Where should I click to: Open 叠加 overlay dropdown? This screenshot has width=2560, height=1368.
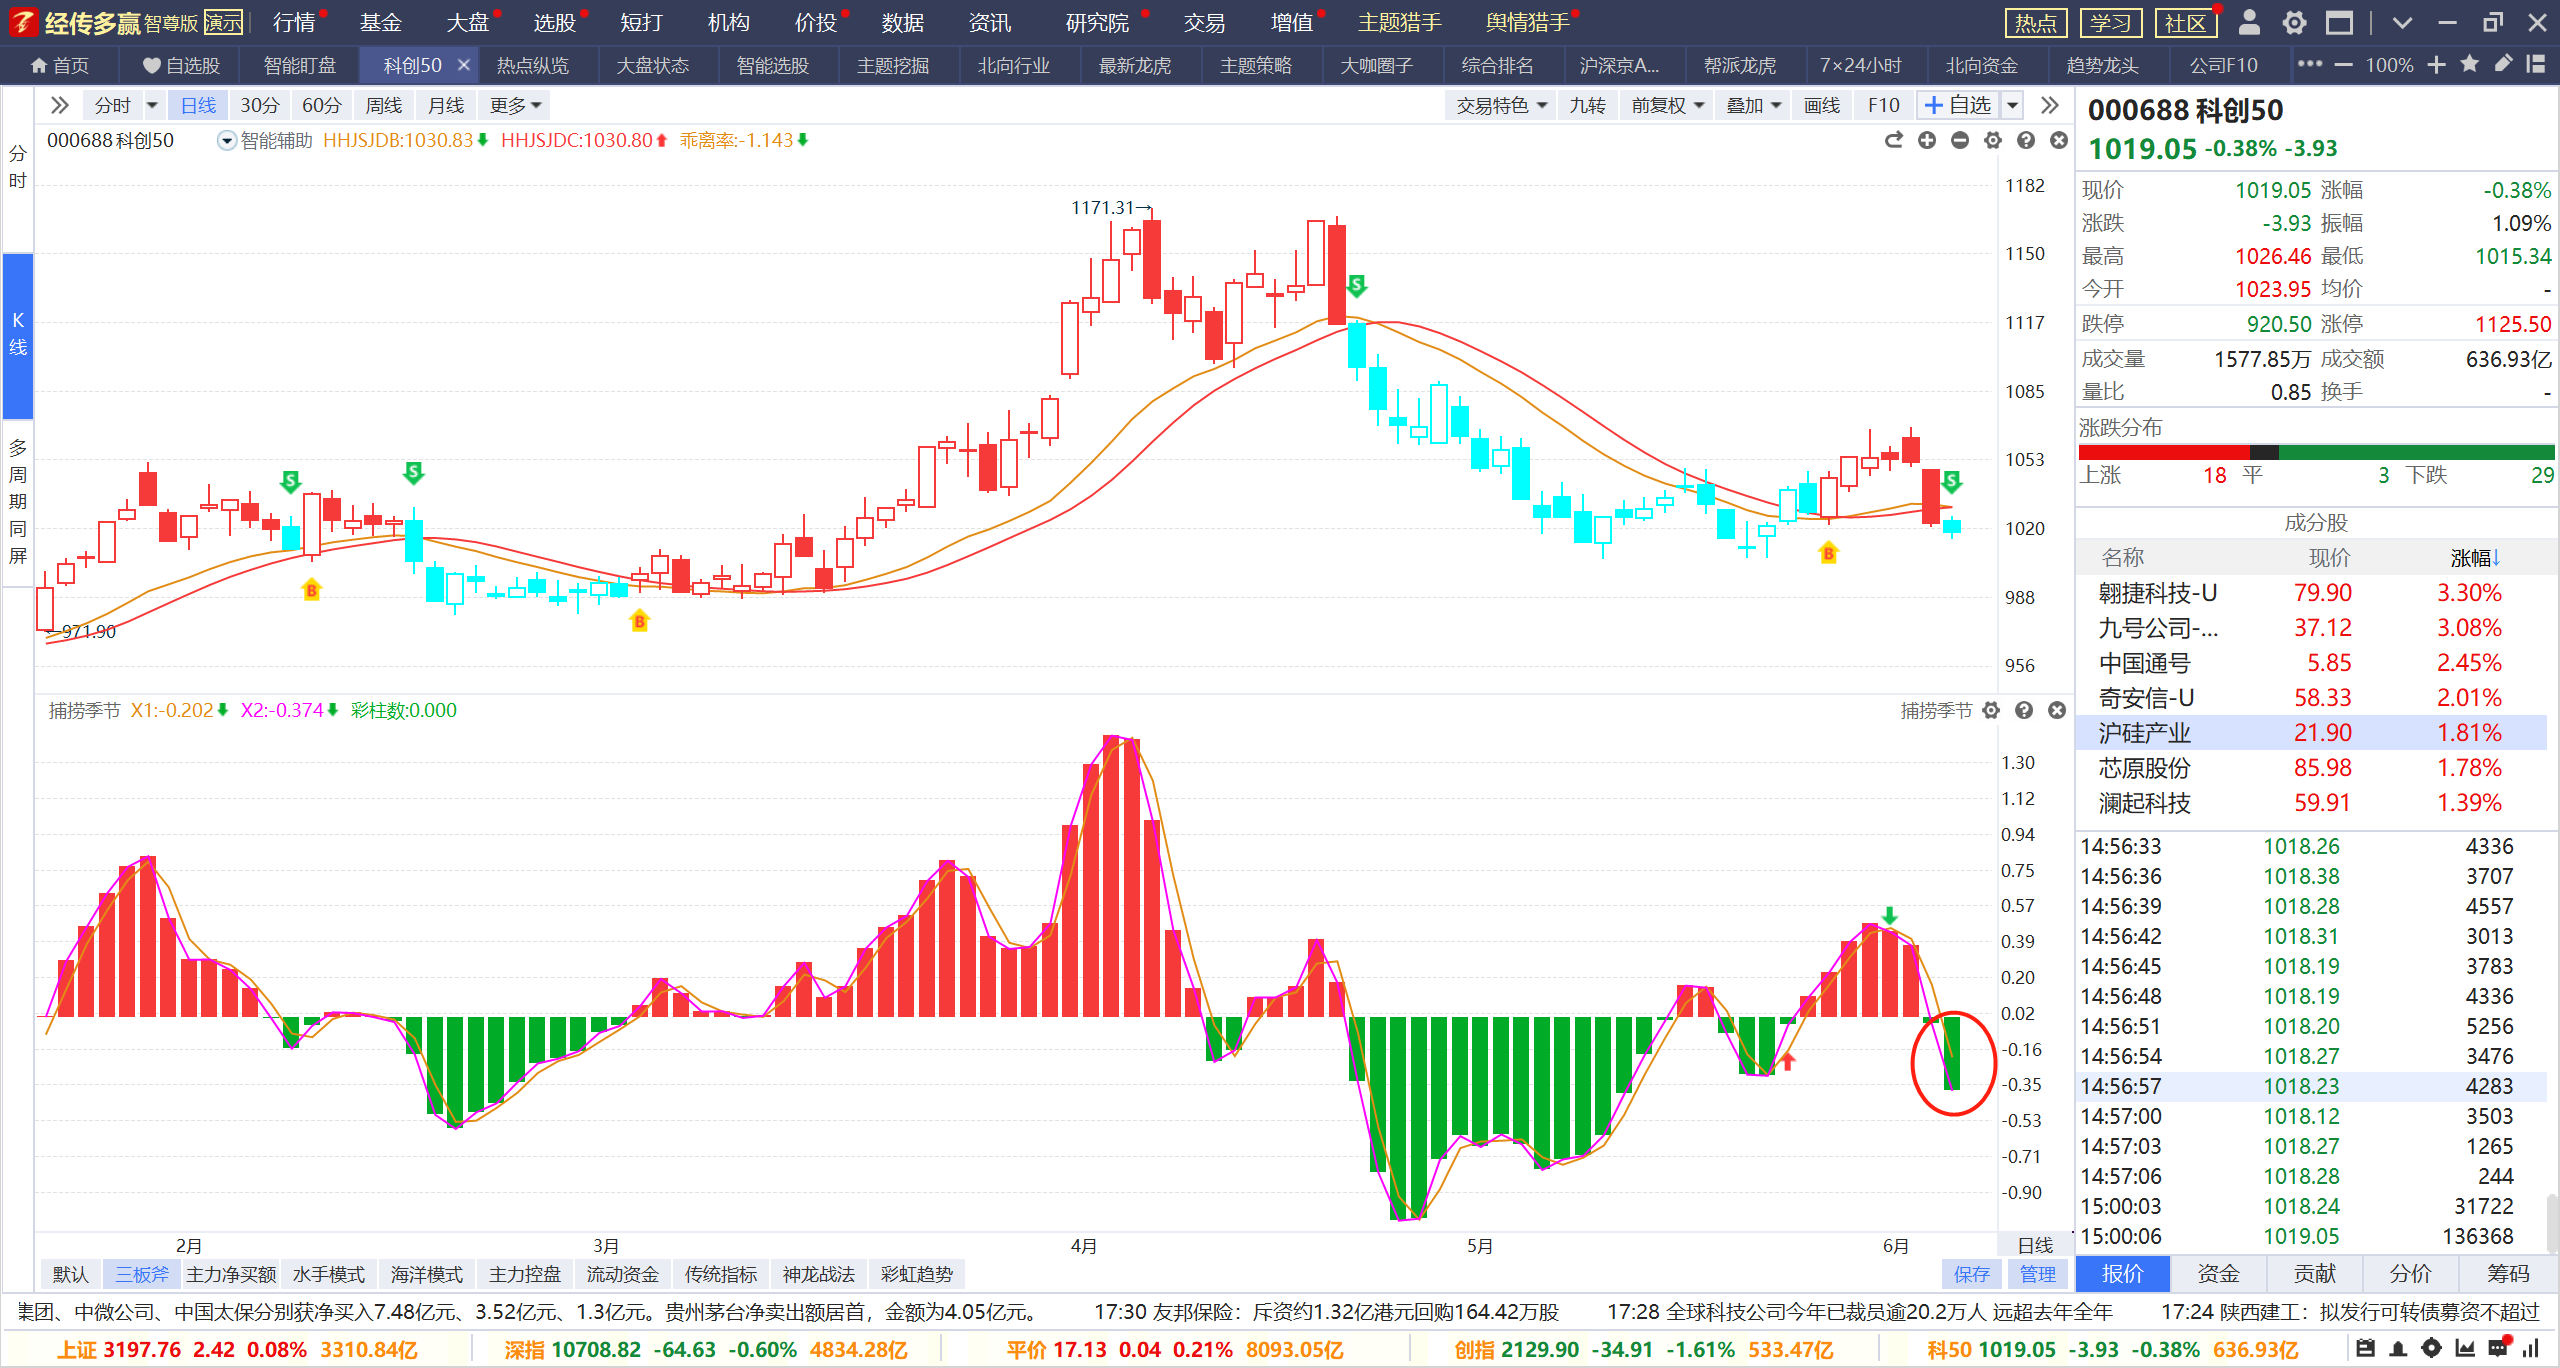(x=1754, y=105)
